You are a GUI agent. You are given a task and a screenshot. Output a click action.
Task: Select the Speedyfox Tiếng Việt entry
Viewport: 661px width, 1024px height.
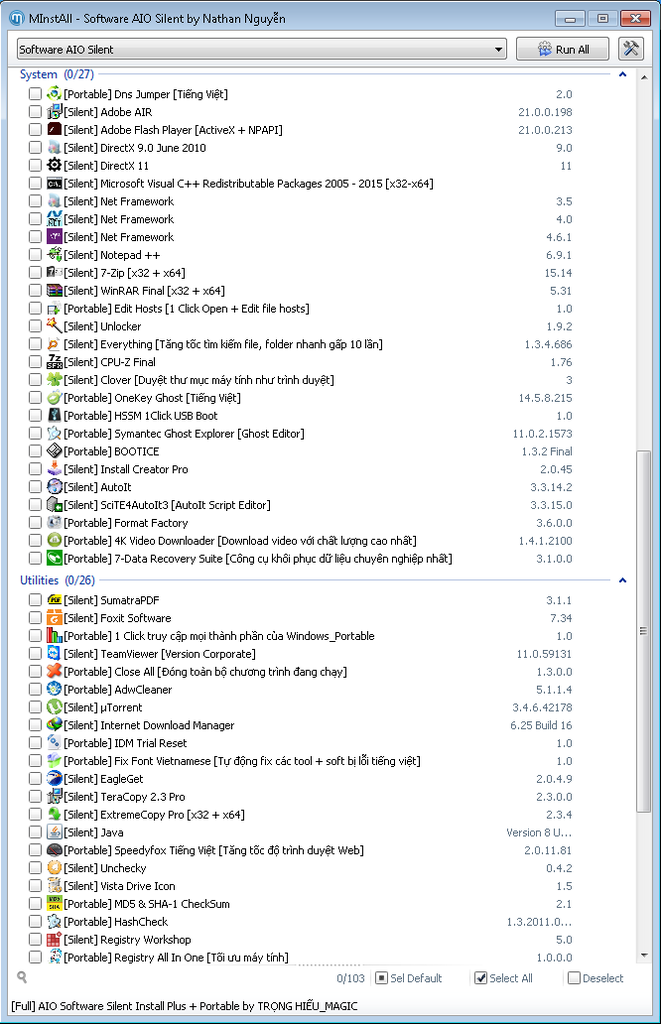(x=300, y=850)
